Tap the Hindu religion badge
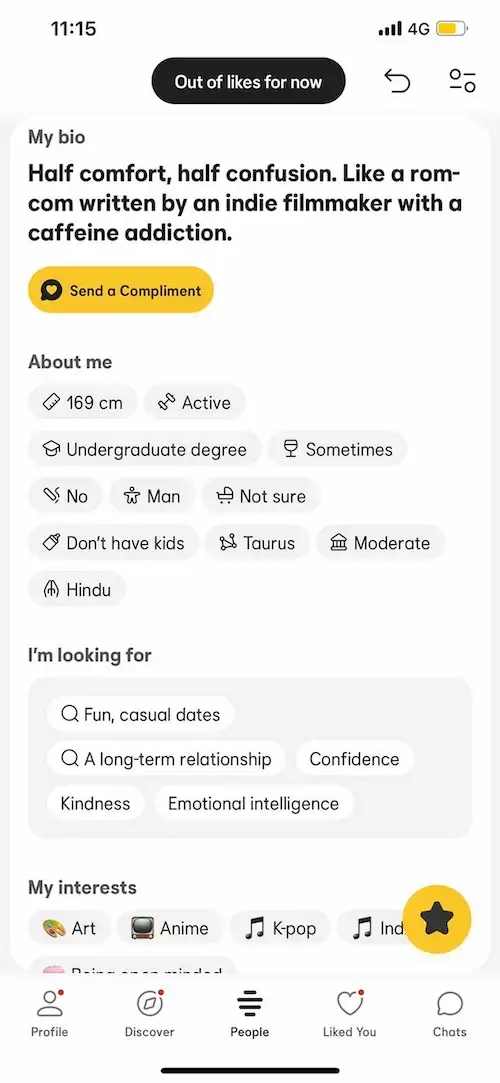The height and width of the screenshot is (1083, 500). click(x=77, y=590)
